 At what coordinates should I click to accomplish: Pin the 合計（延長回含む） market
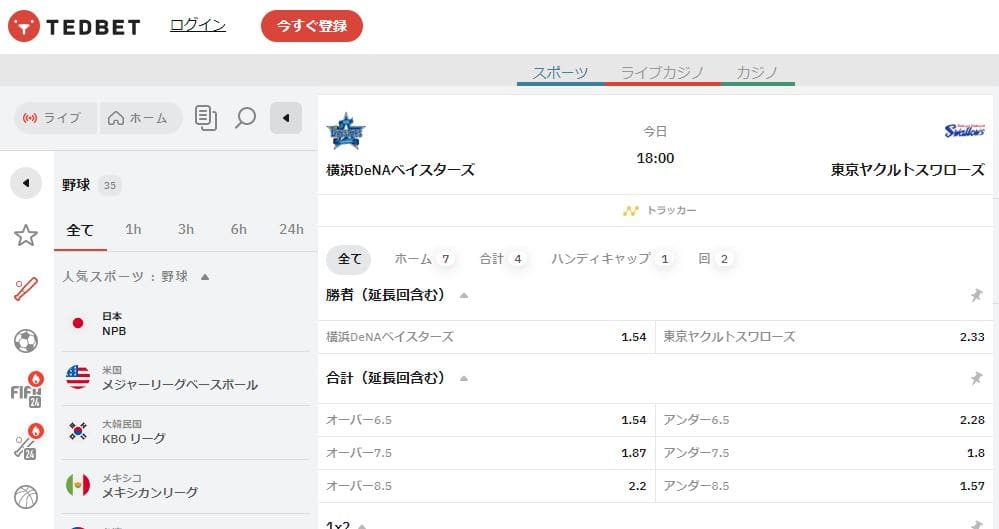pos(976,378)
